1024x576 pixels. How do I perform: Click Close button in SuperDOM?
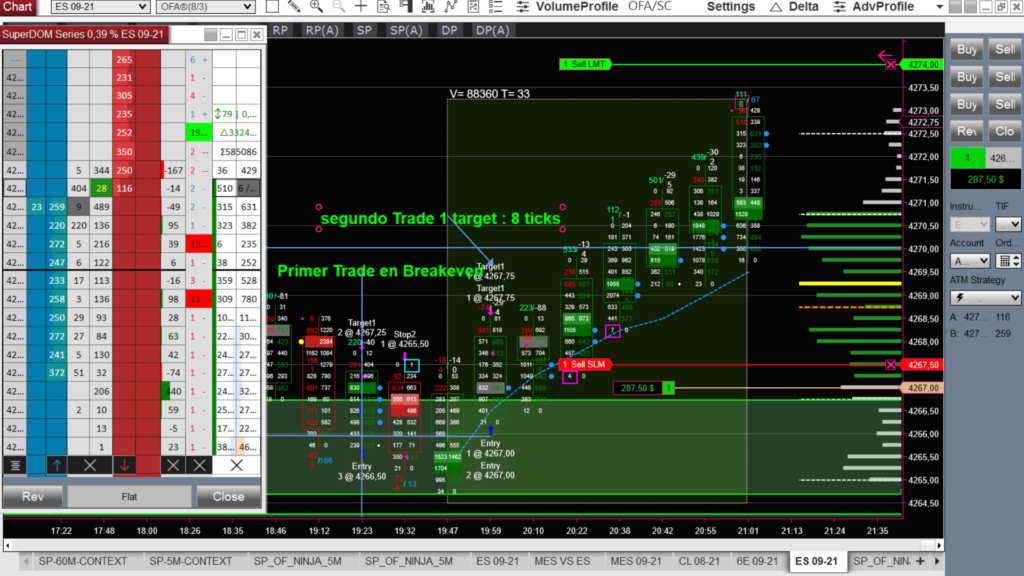tap(229, 496)
